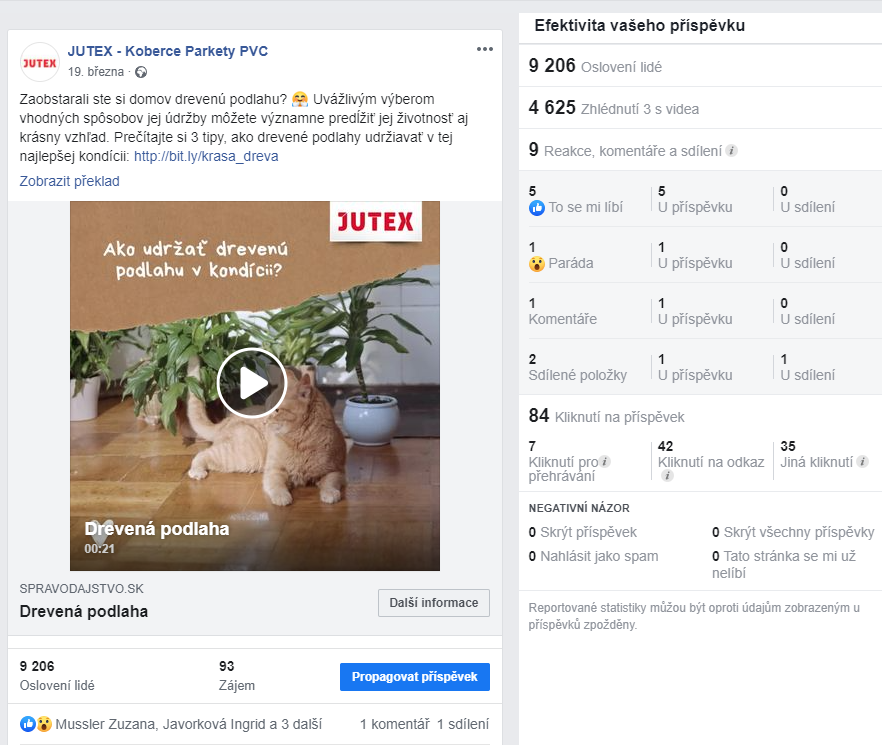Viewport: 882px width, 745px height.
Task: Open the 1 sdílení link
Action: tap(463, 724)
